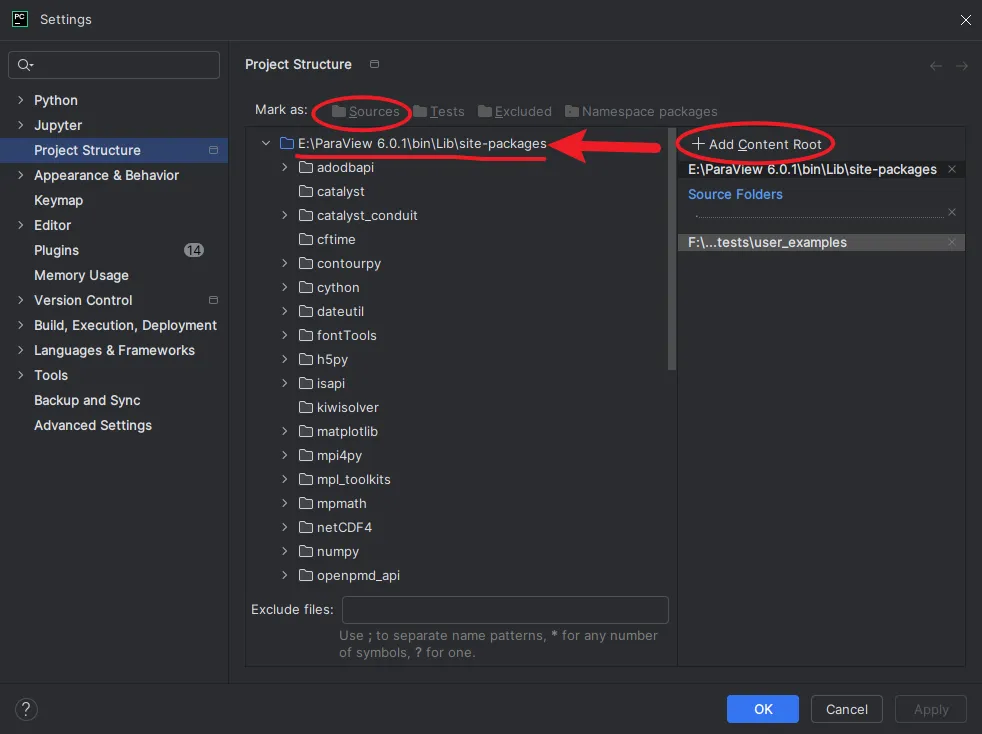This screenshot has width=982, height=734.
Task: Collapse the site-packages root folder
Action: (266, 143)
